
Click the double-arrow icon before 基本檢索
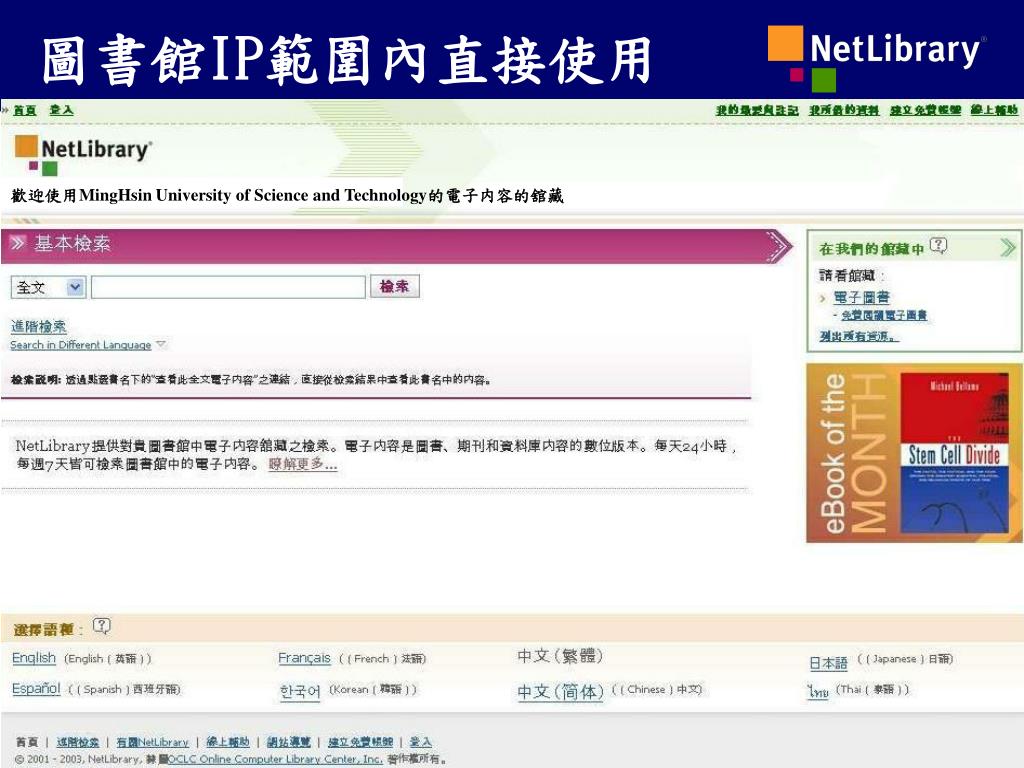click(x=18, y=244)
